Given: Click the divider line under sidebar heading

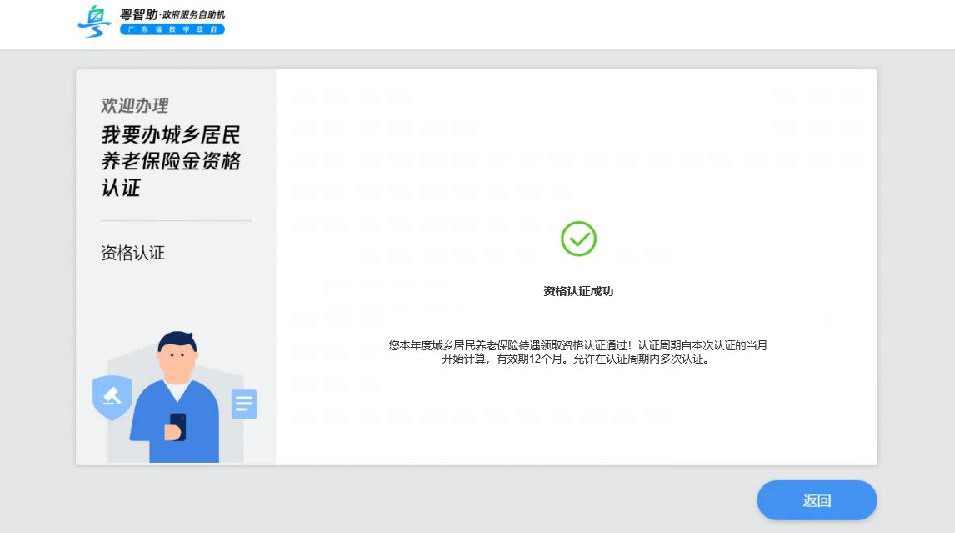Looking at the screenshot, I should pyautogui.click(x=176, y=220).
